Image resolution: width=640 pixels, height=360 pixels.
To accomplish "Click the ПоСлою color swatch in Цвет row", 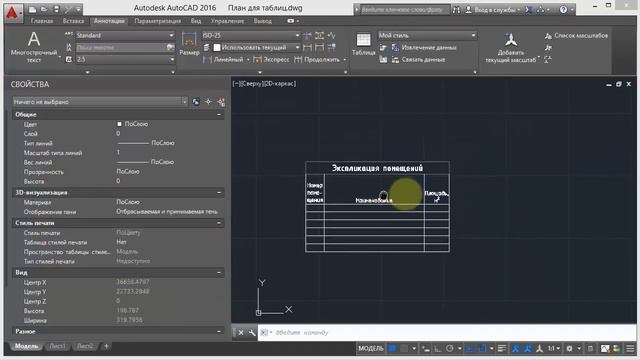I will pyautogui.click(x=120, y=124).
